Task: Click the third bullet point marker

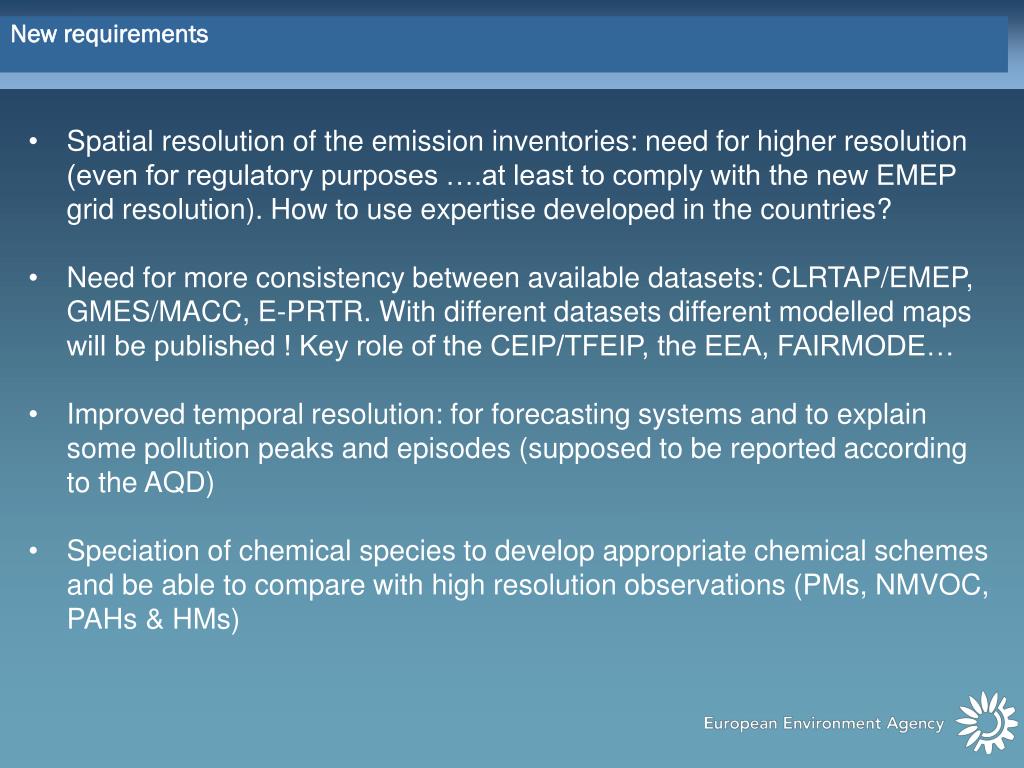Action: tap(33, 415)
